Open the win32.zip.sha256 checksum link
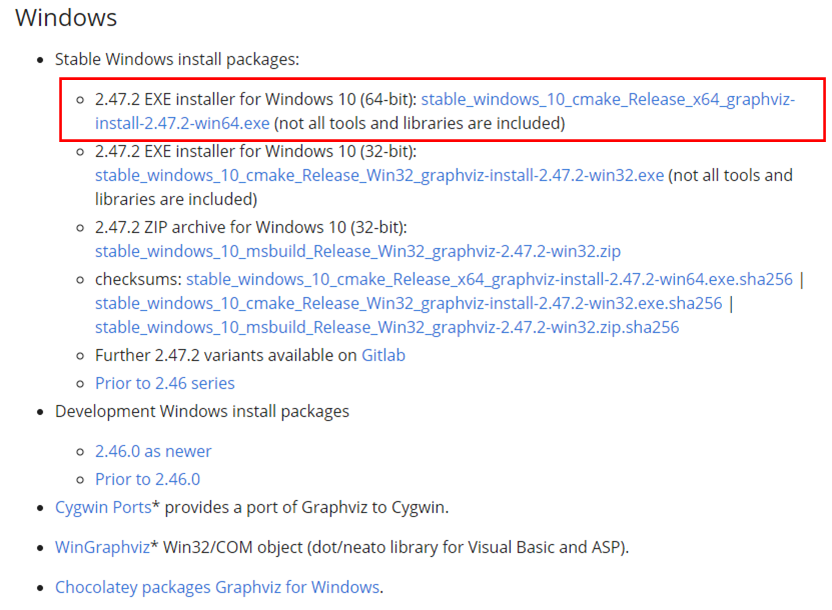The height and width of the screenshot is (610, 832). pos(387,327)
